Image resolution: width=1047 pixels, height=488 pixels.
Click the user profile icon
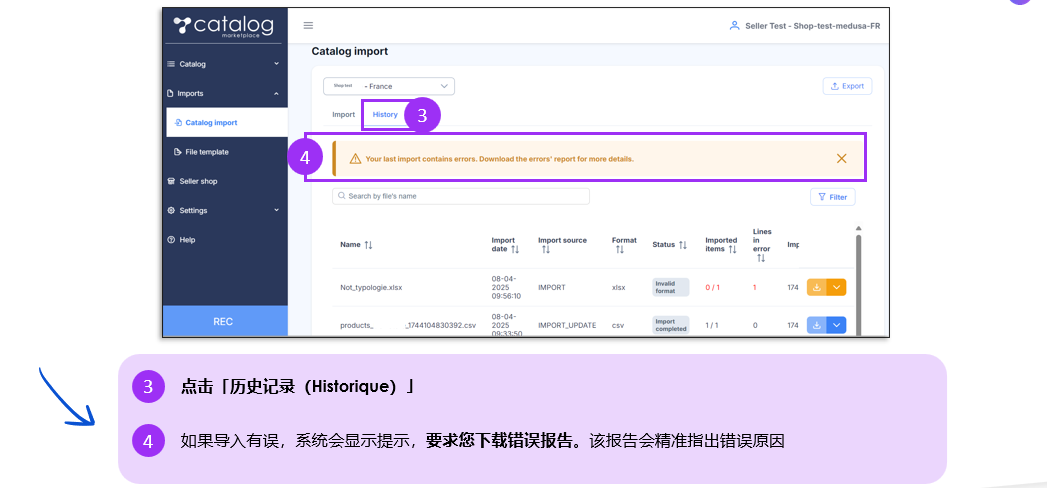[734, 26]
